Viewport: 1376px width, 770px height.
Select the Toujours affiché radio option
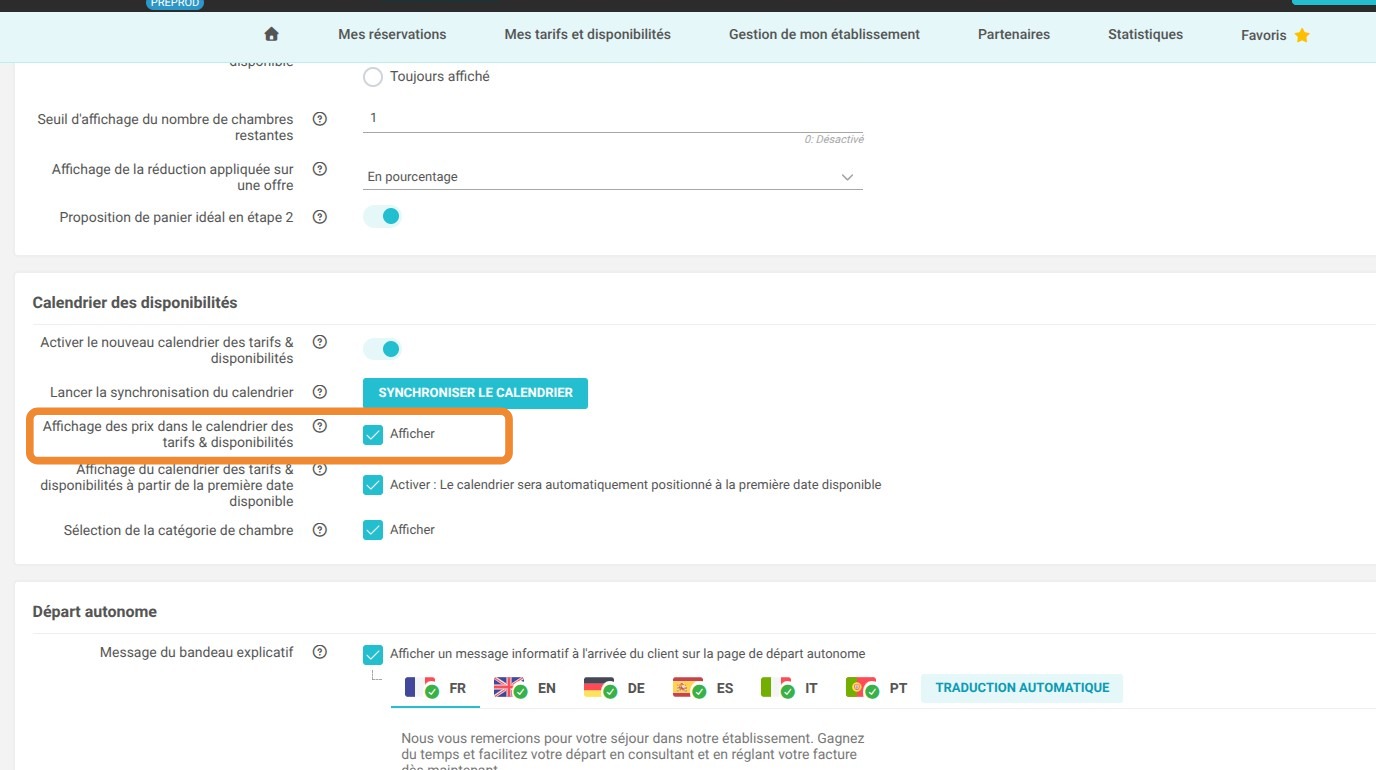[x=373, y=77]
